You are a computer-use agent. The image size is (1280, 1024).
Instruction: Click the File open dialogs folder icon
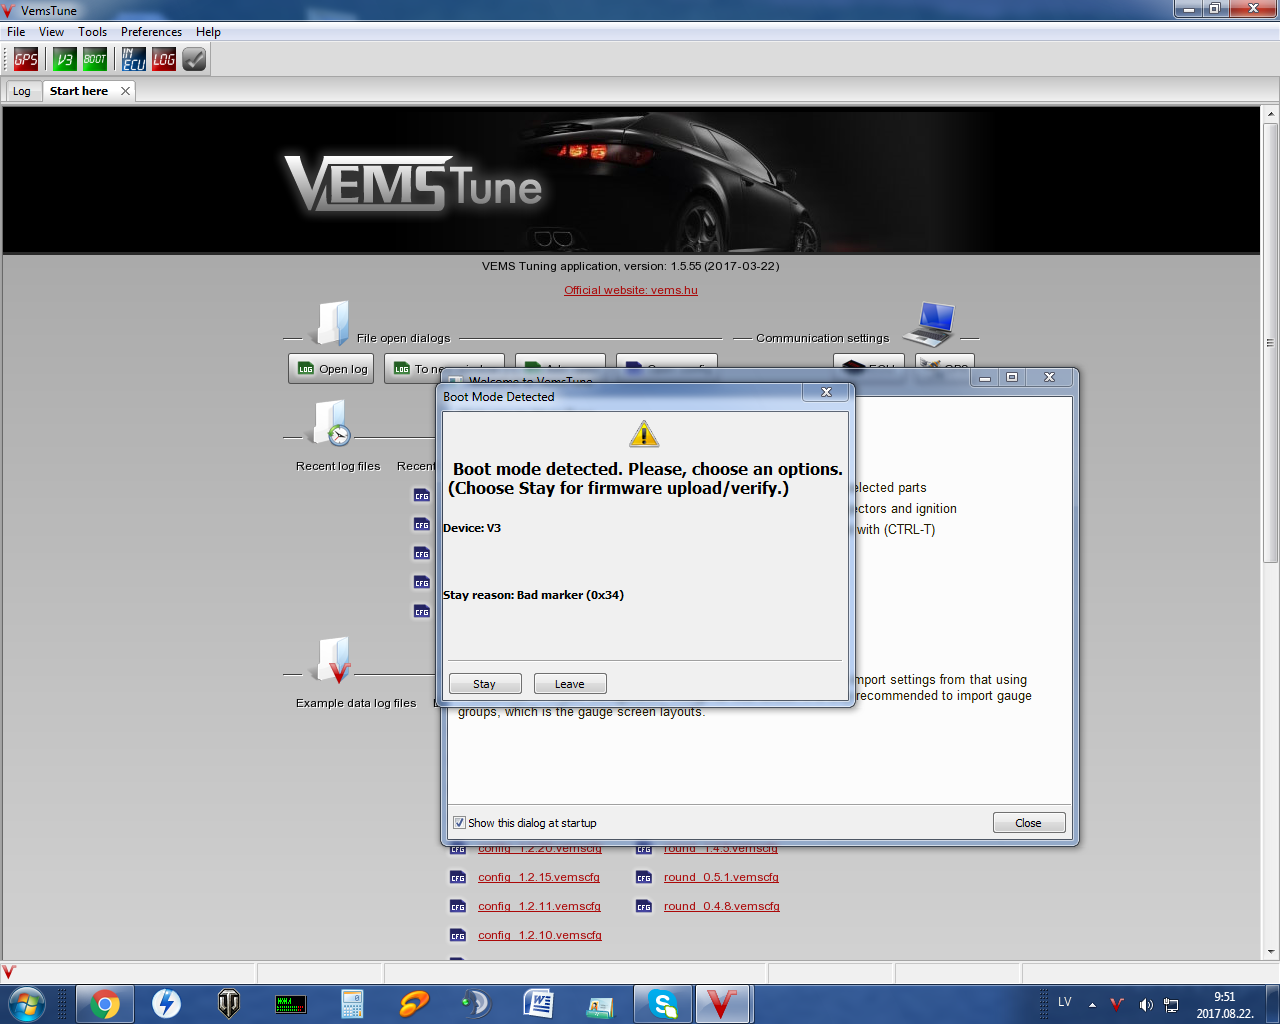pyautogui.click(x=331, y=323)
